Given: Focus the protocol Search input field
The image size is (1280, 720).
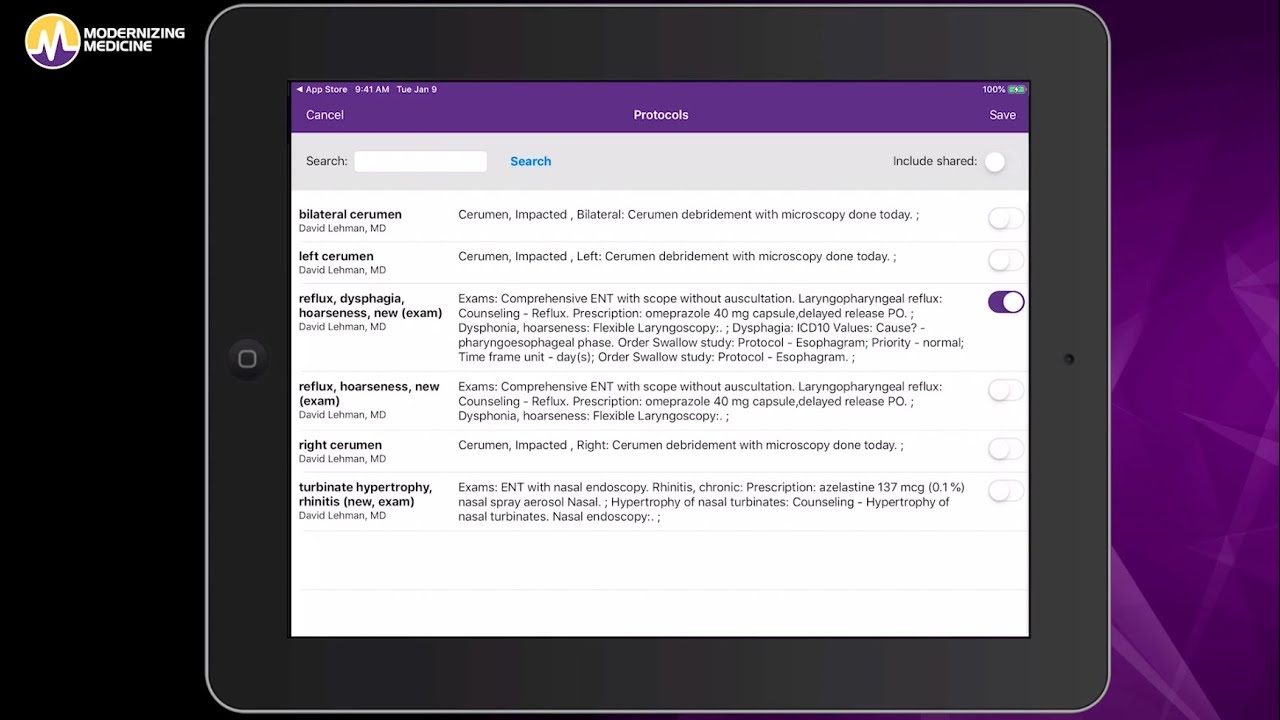Looking at the screenshot, I should click(420, 161).
